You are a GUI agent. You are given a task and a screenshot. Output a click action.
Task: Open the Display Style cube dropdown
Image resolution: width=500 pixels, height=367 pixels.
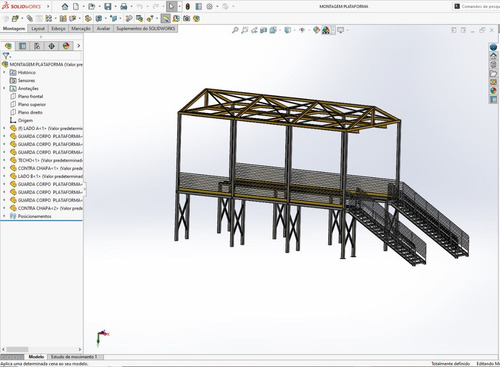tap(294, 30)
